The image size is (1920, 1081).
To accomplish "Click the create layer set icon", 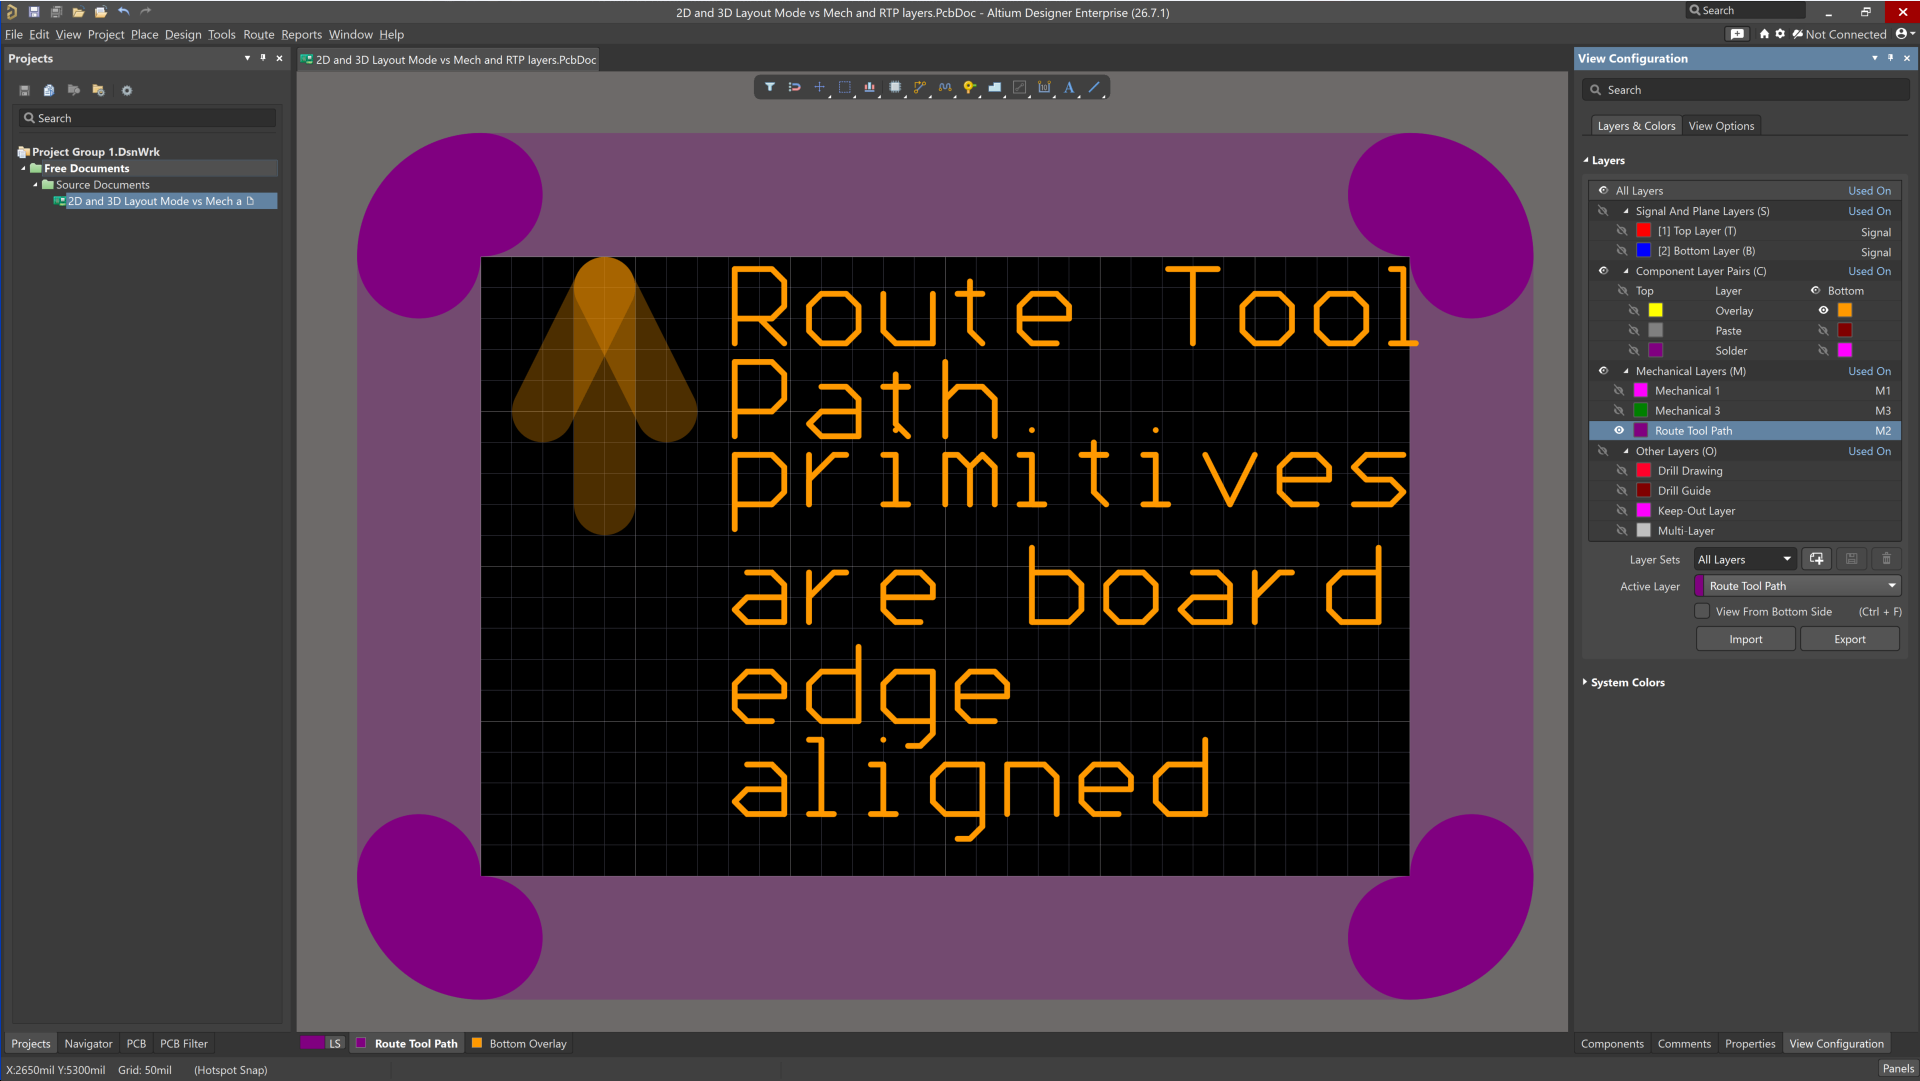I will coord(1816,559).
